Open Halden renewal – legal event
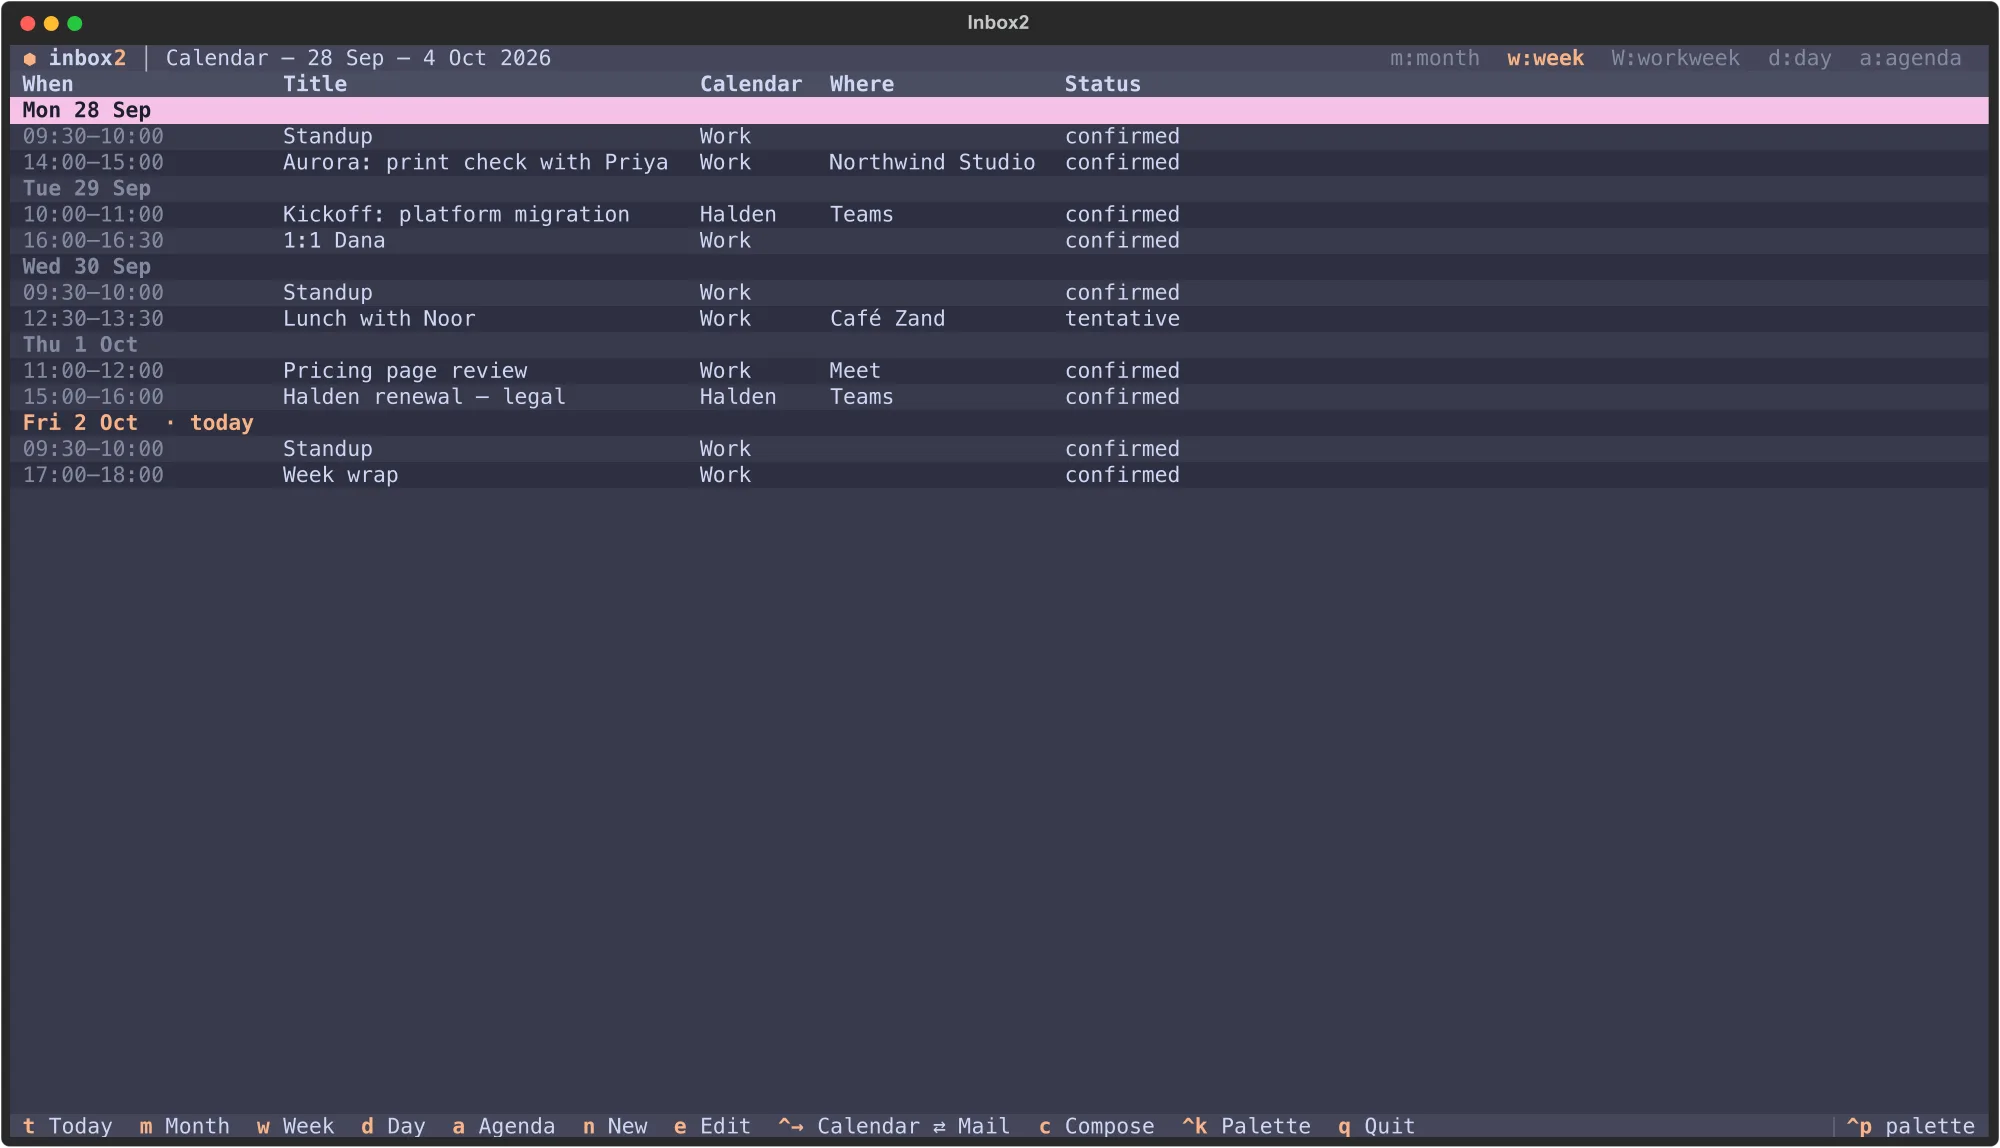Viewport: 2000px width, 1148px height. (x=999, y=396)
